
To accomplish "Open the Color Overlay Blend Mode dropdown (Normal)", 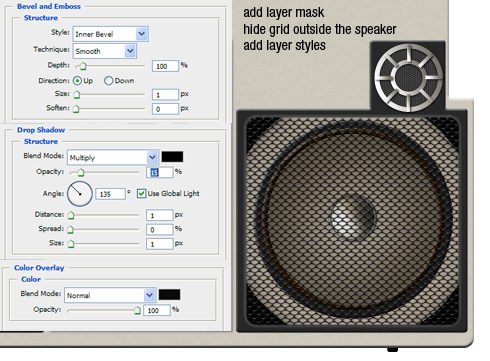I will (x=110, y=295).
